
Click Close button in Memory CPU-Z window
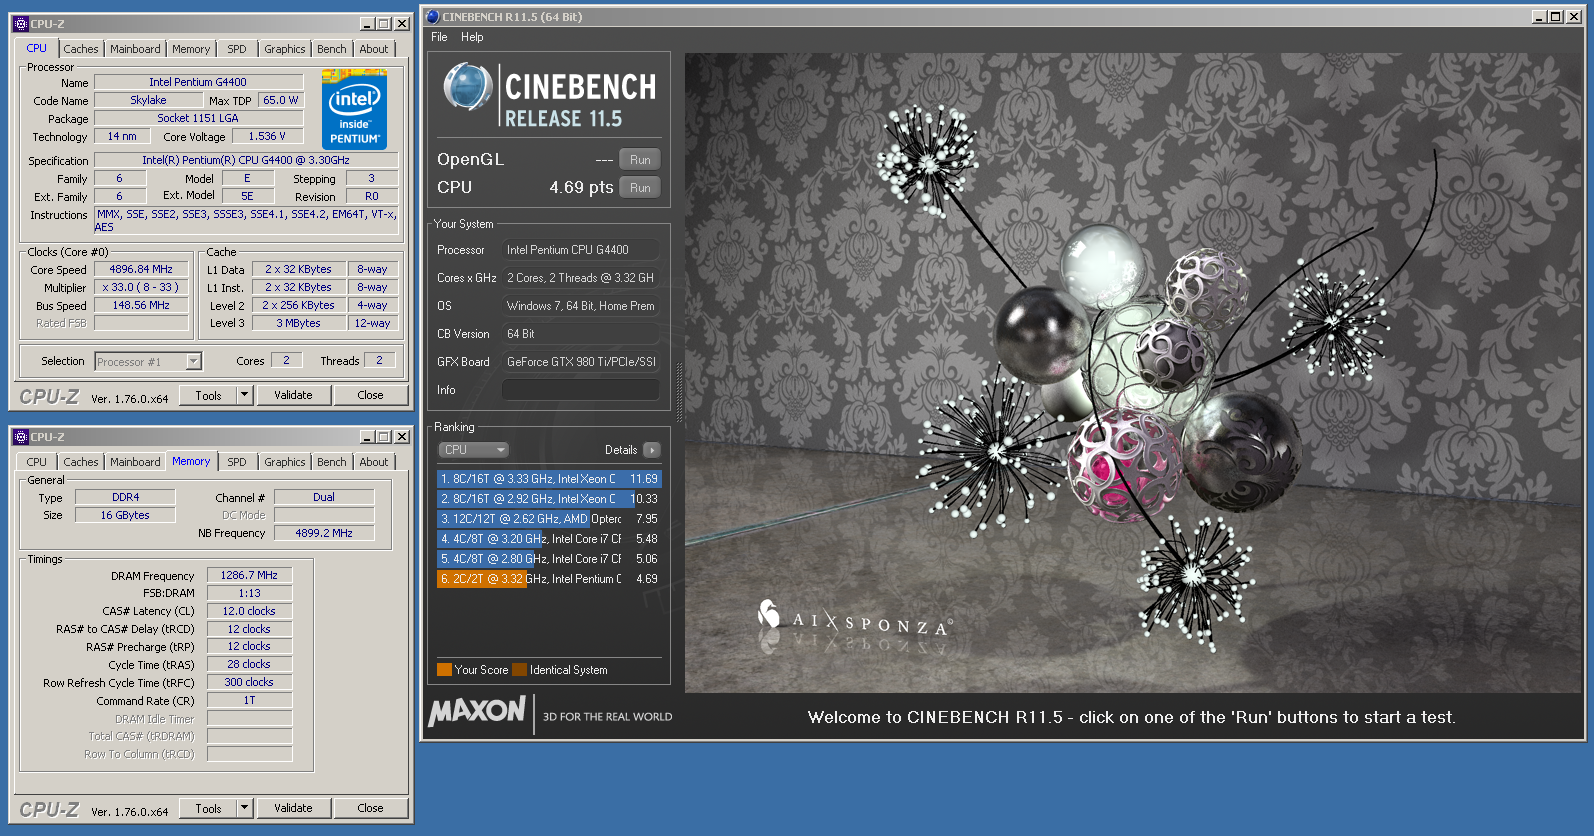click(370, 808)
